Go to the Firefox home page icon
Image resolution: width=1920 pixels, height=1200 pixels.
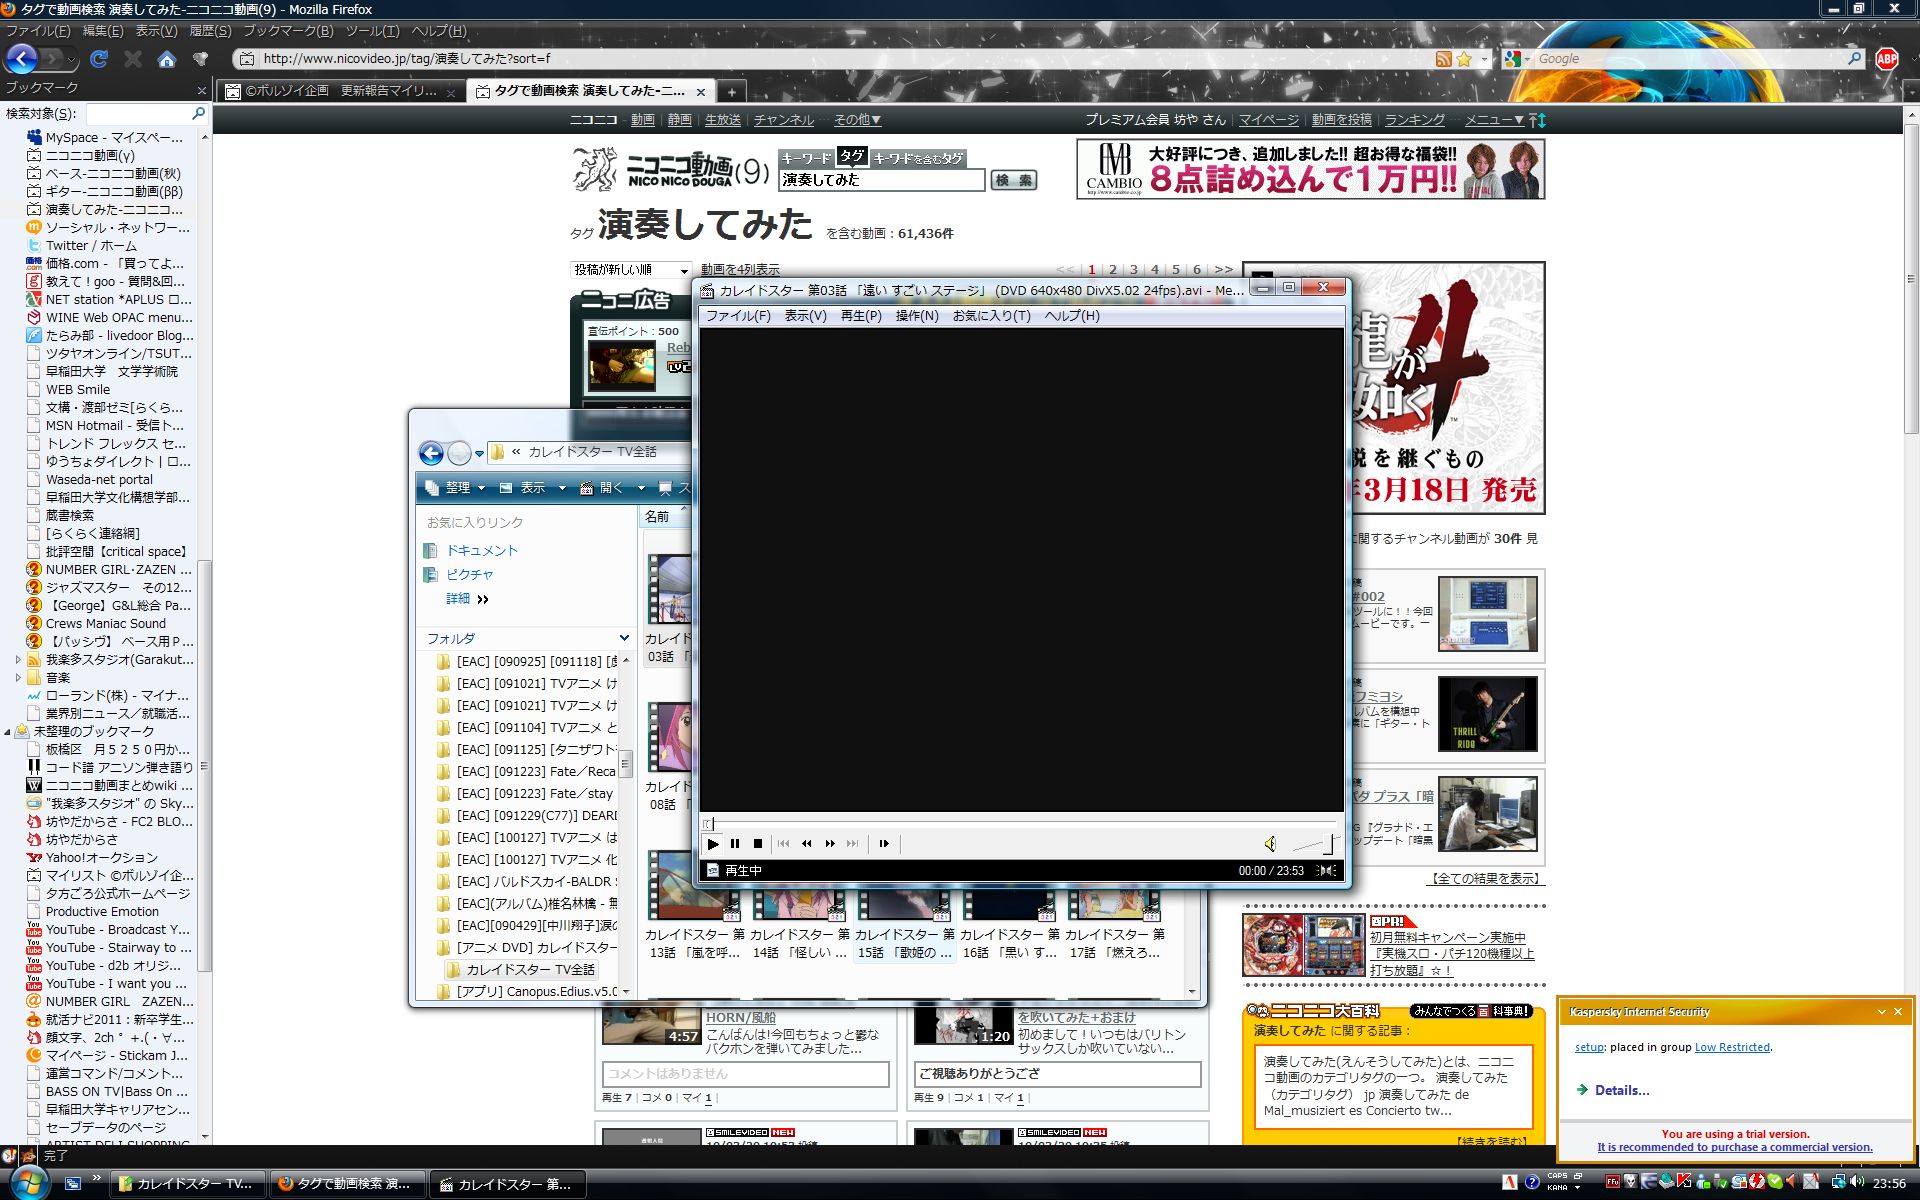pyautogui.click(x=167, y=59)
